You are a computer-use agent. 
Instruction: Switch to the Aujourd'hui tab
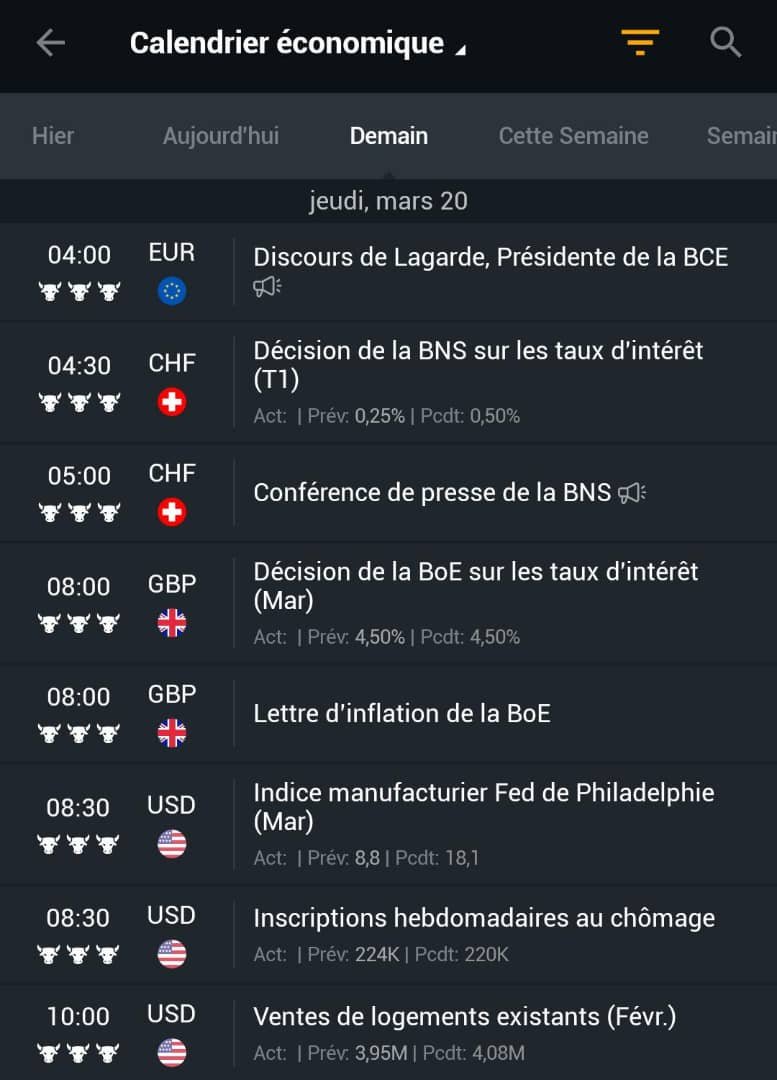click(x=221, y=136)
